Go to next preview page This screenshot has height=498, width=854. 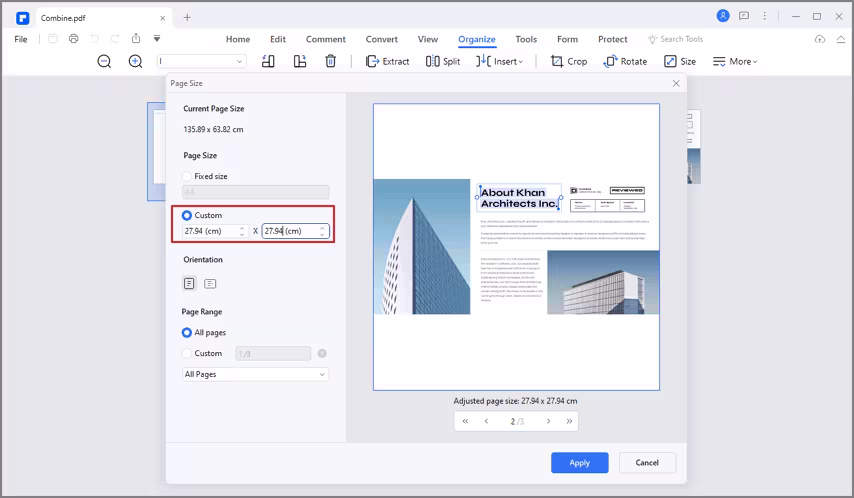tap(548, 421)
